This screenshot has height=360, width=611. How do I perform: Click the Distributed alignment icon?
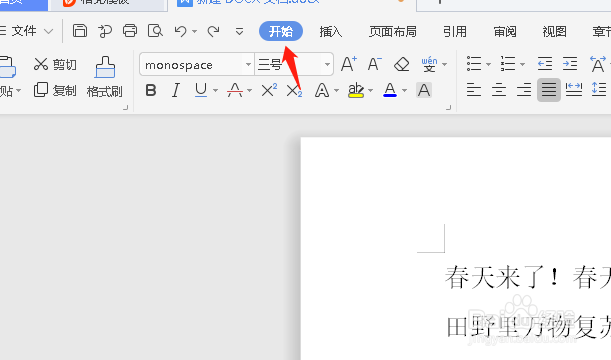tap(574, 90)
